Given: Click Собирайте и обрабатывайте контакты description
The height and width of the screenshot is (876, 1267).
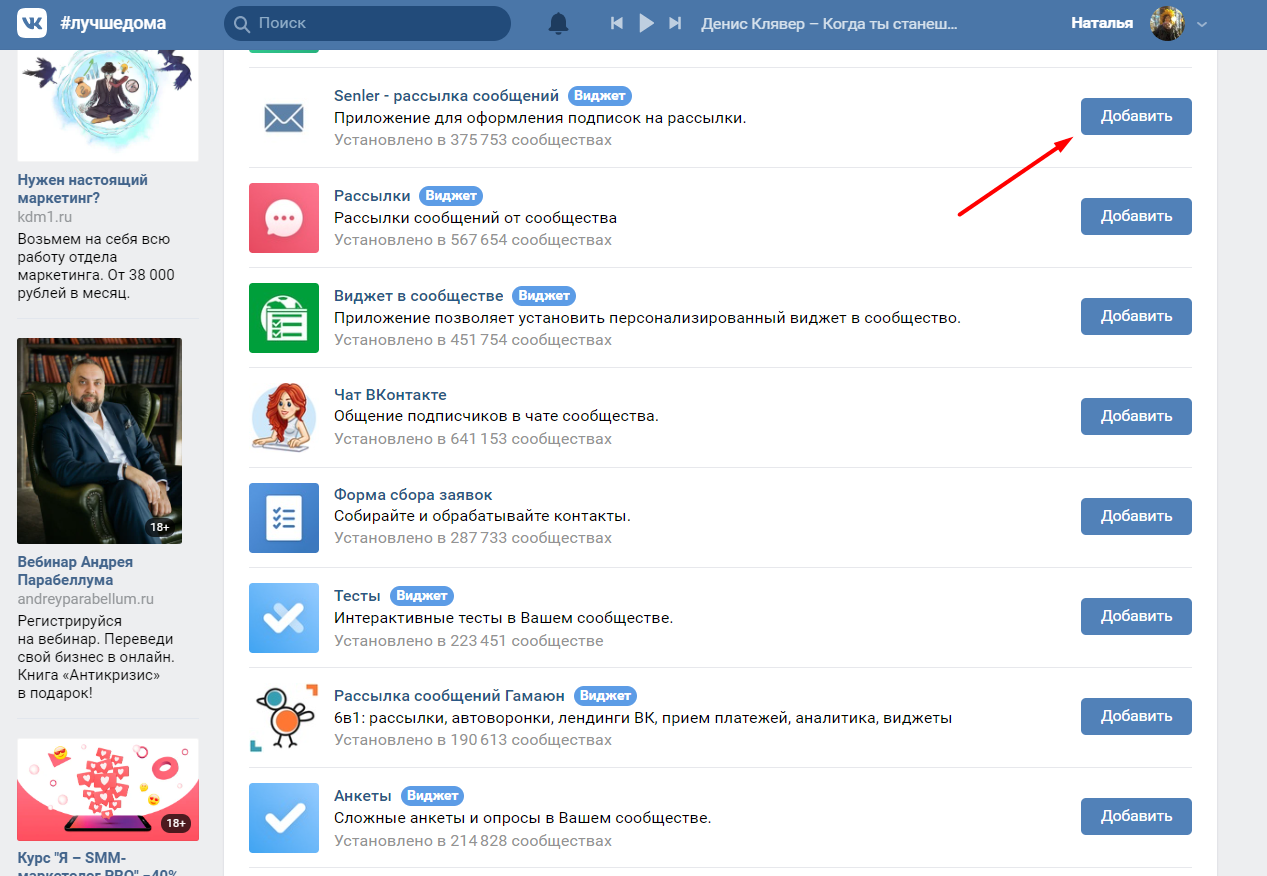Looking at the screenshot, I should [x=482, y=516].
